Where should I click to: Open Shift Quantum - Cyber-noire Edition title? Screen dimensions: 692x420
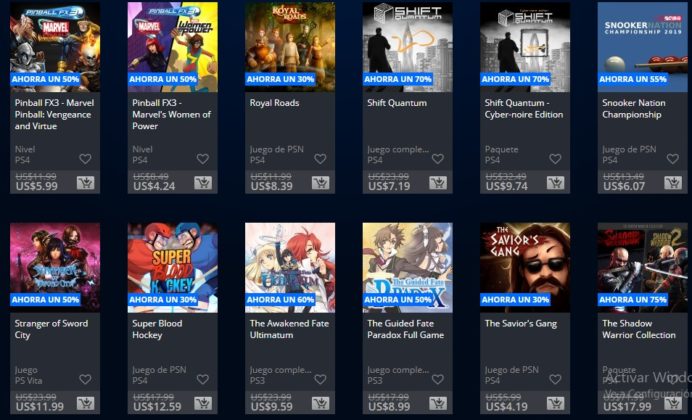pyautogui.click(x=524, y=109)
